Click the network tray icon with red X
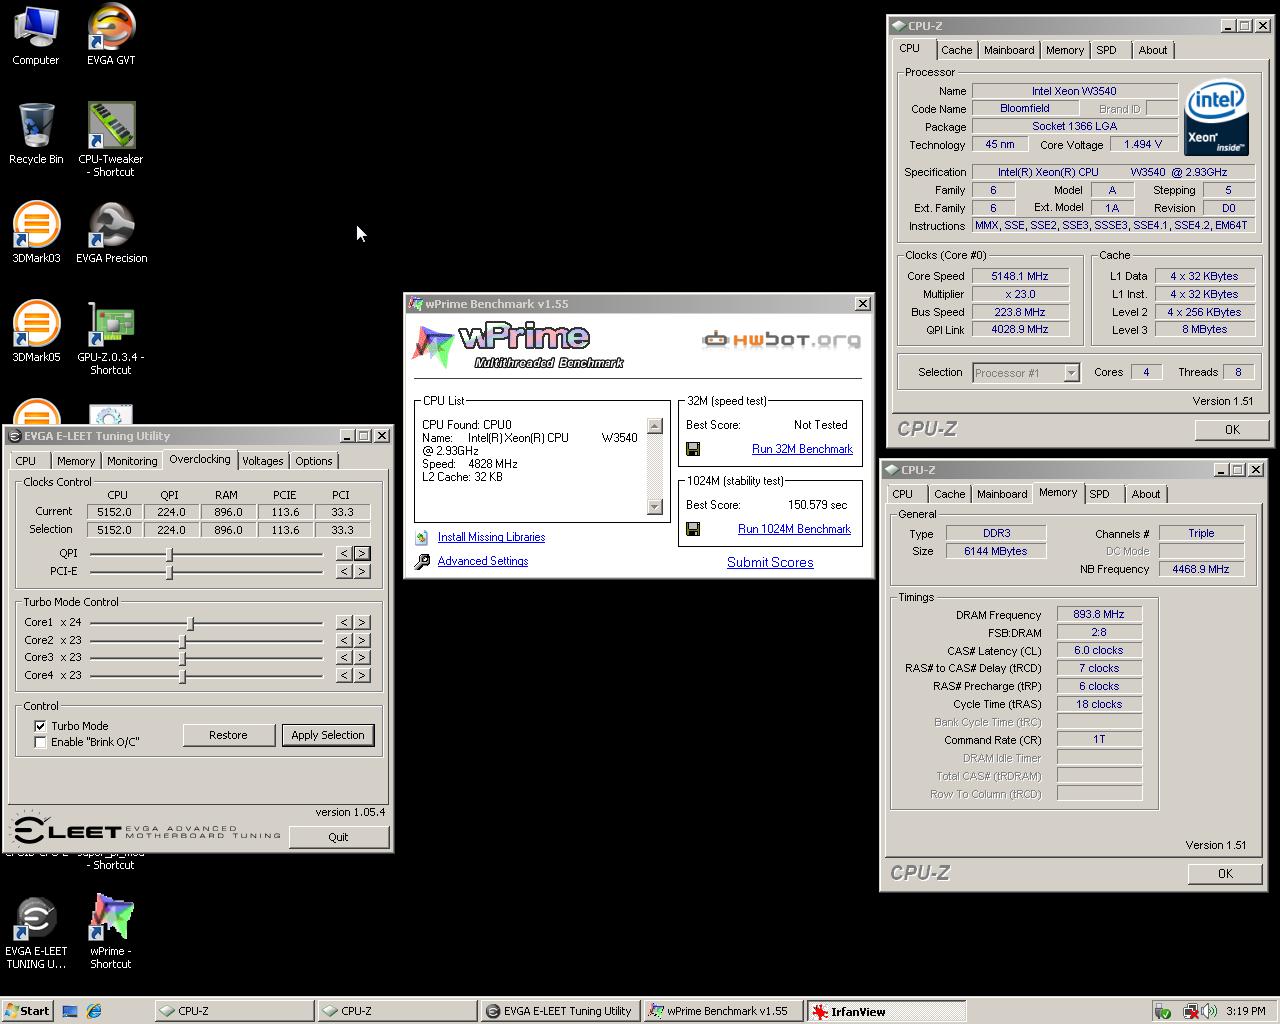This screenshot has width=1280, height=1024. pyautogui.click(x=1191, y=1011)
